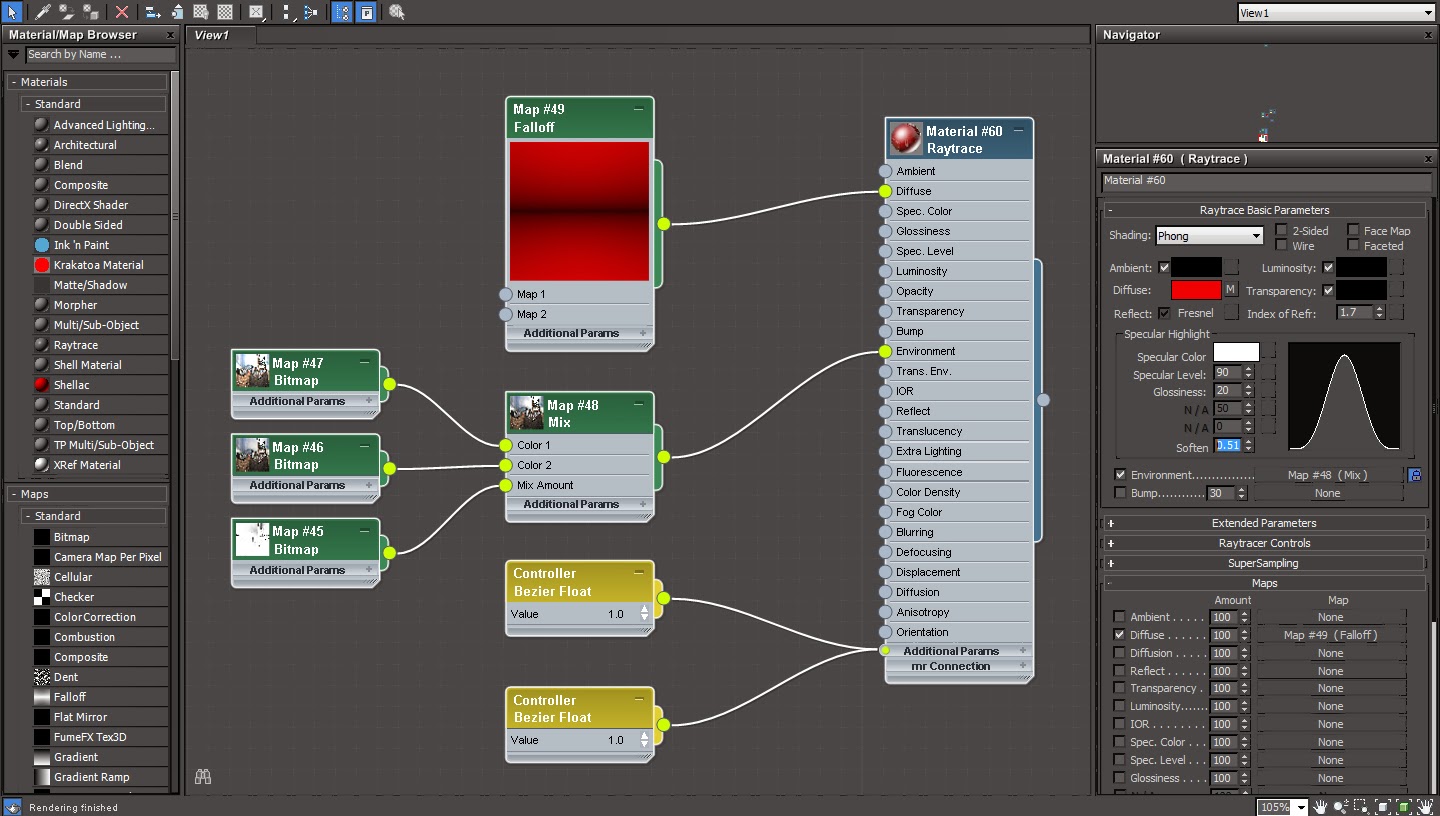
Task: Uncheck the Fresnel Reflect checkbox
Action: pos(1164,313)
